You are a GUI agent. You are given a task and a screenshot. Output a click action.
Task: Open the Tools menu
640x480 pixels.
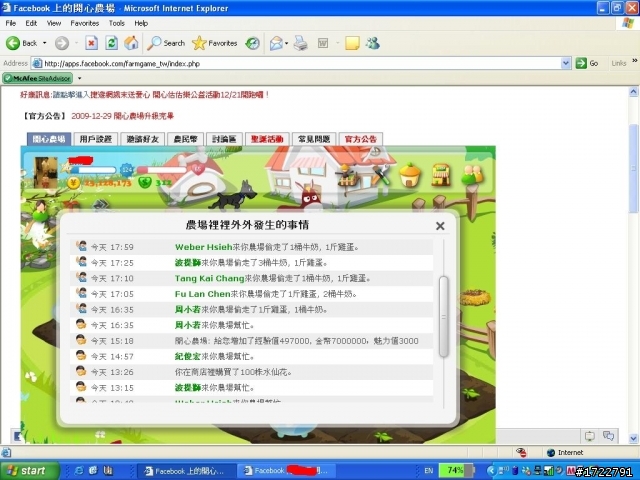coord(116,23)
